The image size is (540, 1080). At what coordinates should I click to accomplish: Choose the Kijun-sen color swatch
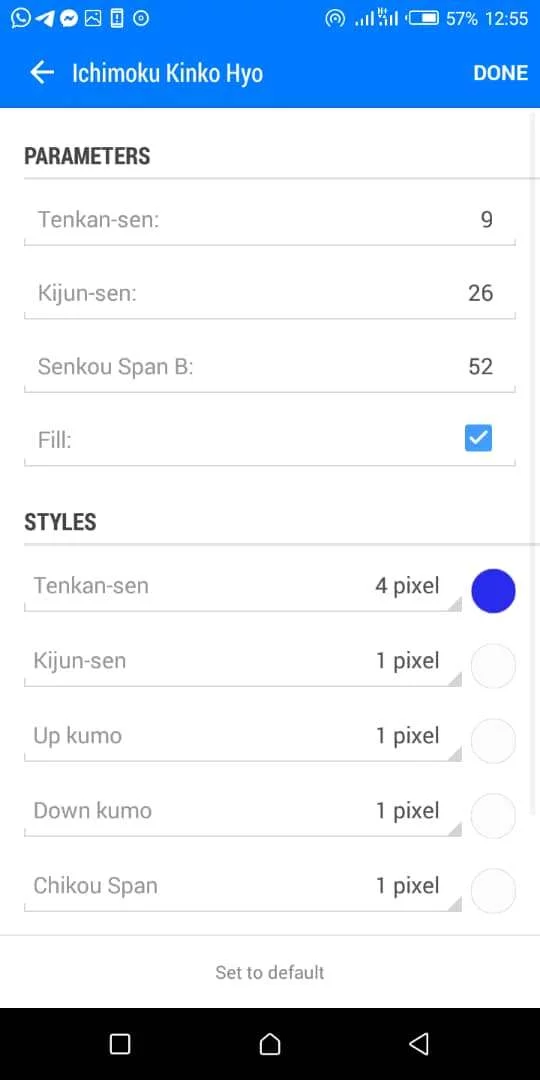coord(493,666)
